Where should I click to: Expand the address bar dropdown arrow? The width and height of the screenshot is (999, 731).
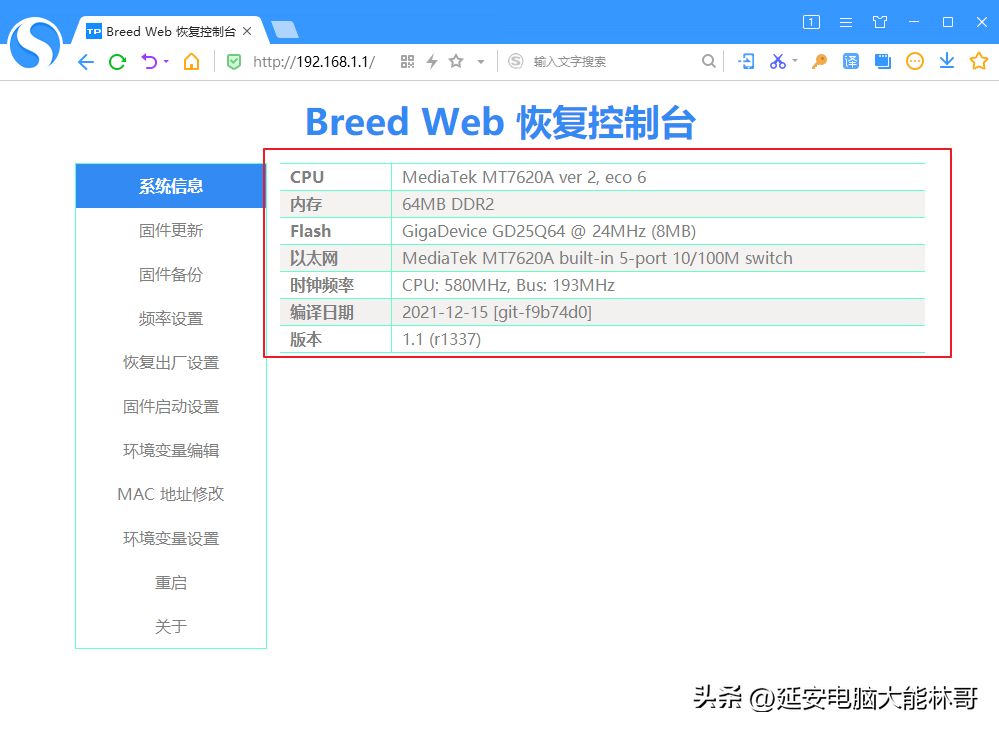481,62
